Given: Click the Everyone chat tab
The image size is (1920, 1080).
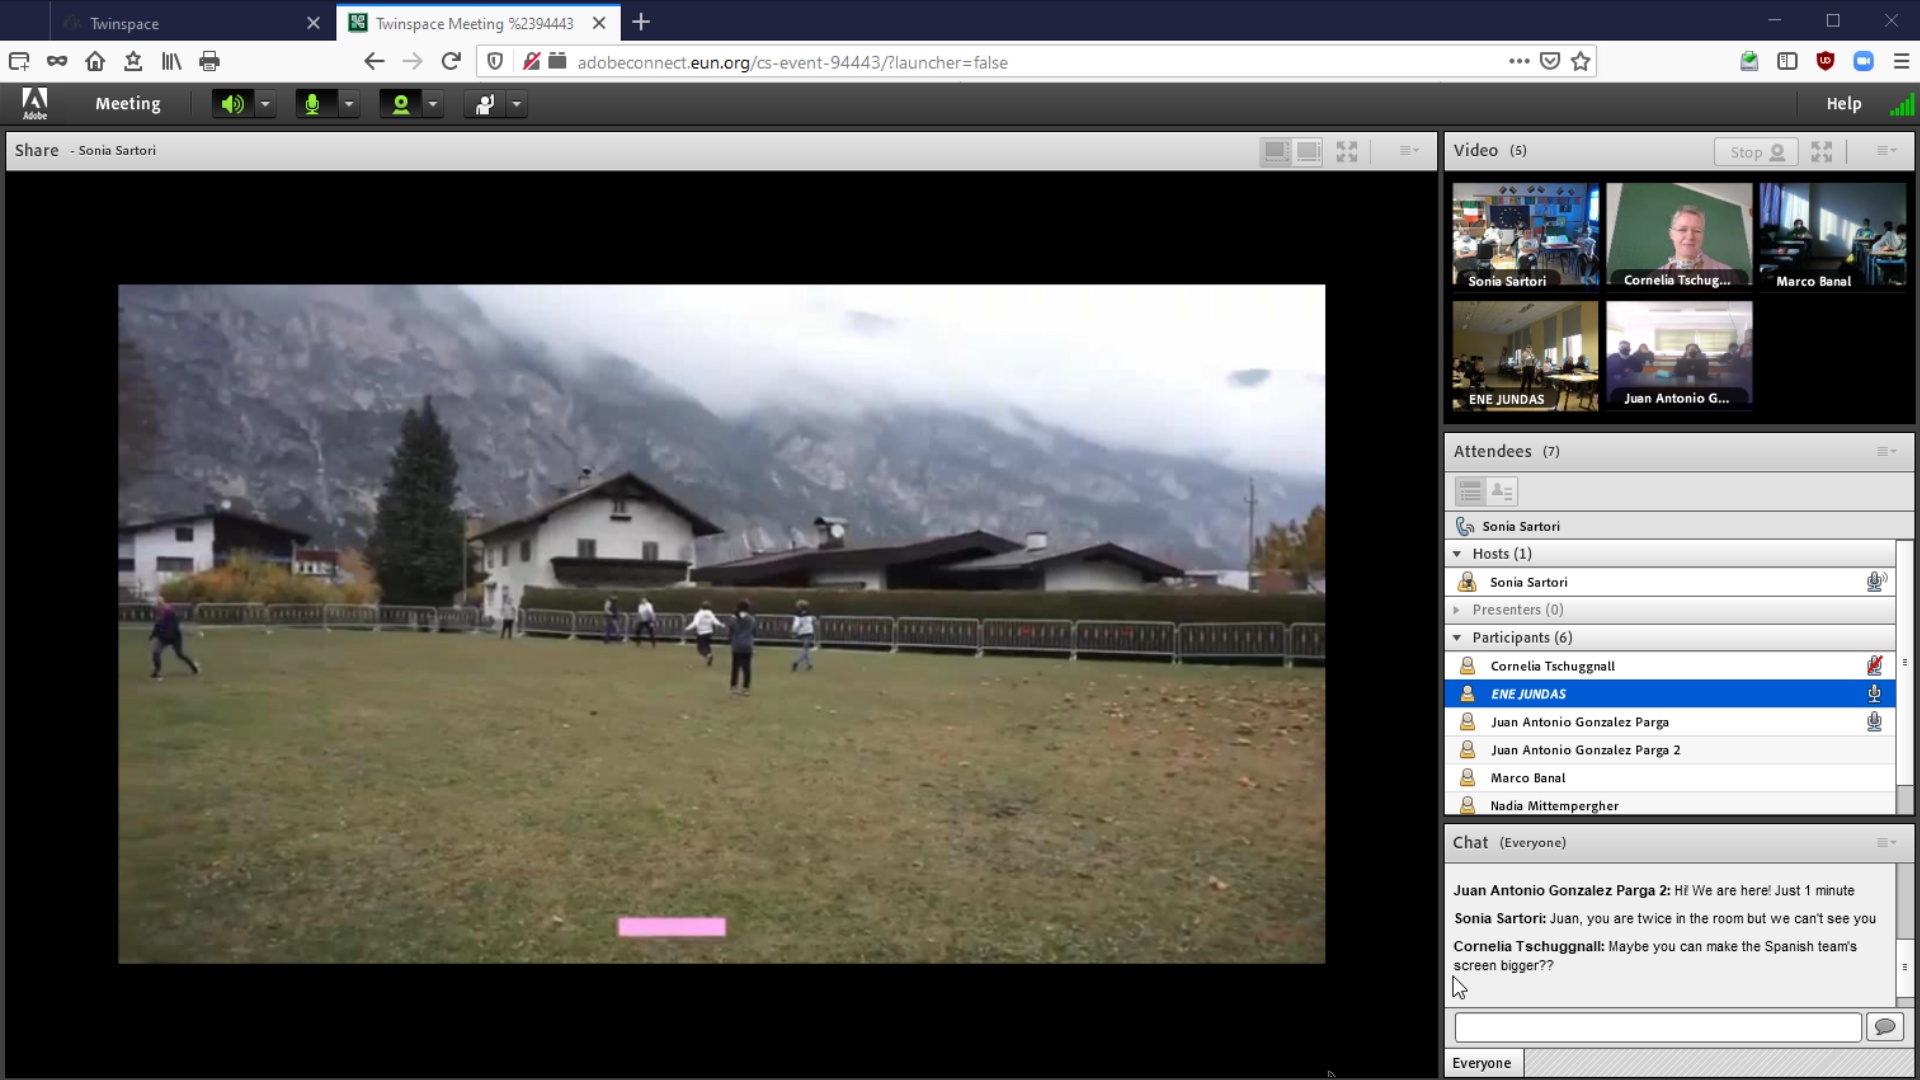Looking at the screenshot, I should [x=1482, y=1063].
